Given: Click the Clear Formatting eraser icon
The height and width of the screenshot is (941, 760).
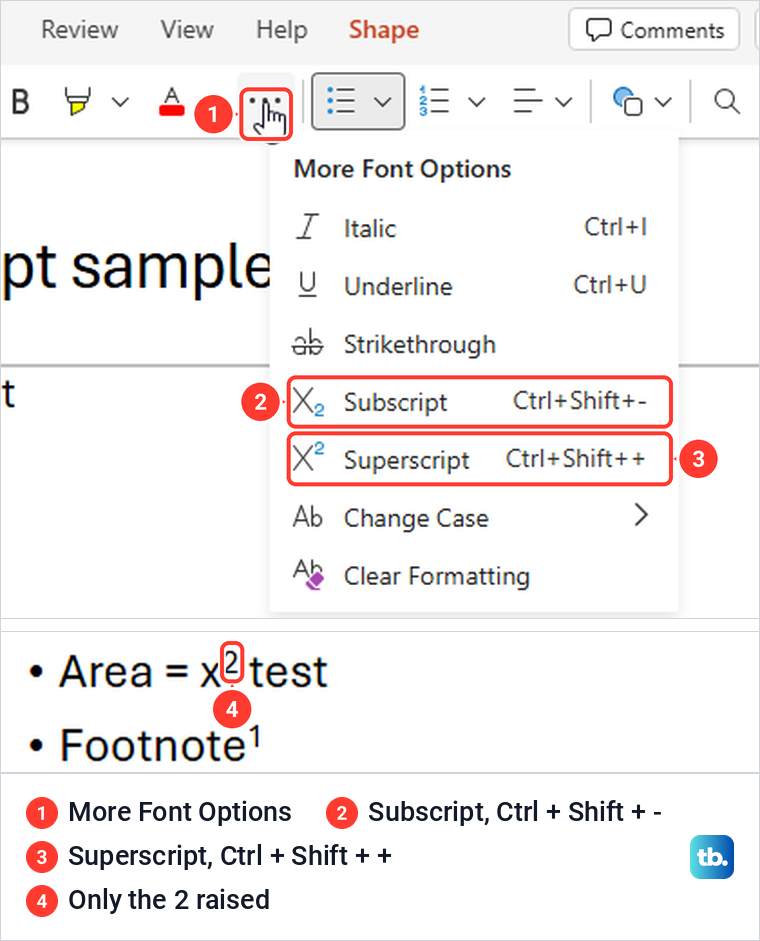Looking at the screenshot, I should tap(309, 575).
